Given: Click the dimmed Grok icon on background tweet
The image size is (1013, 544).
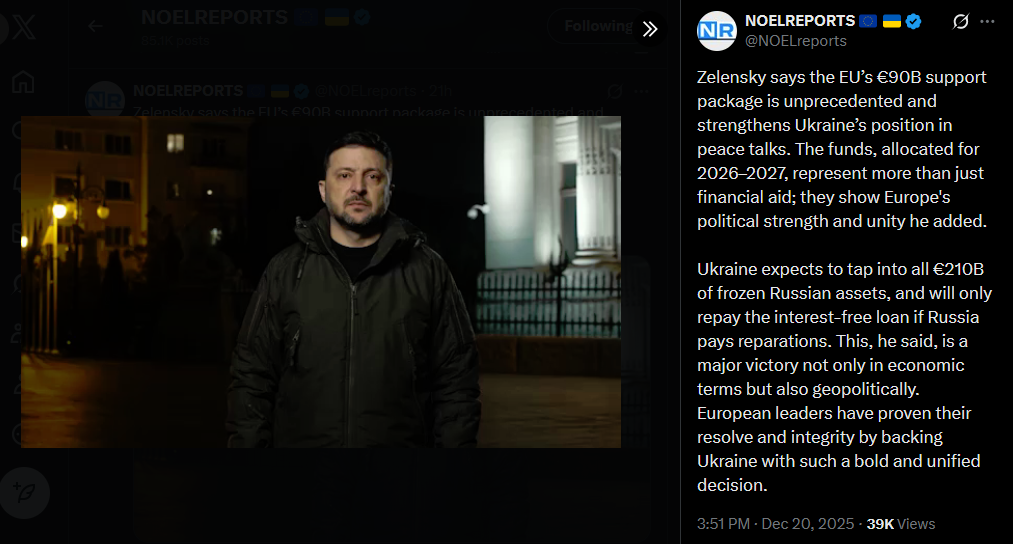Looking at the screenshot, I should coord(615,91).
